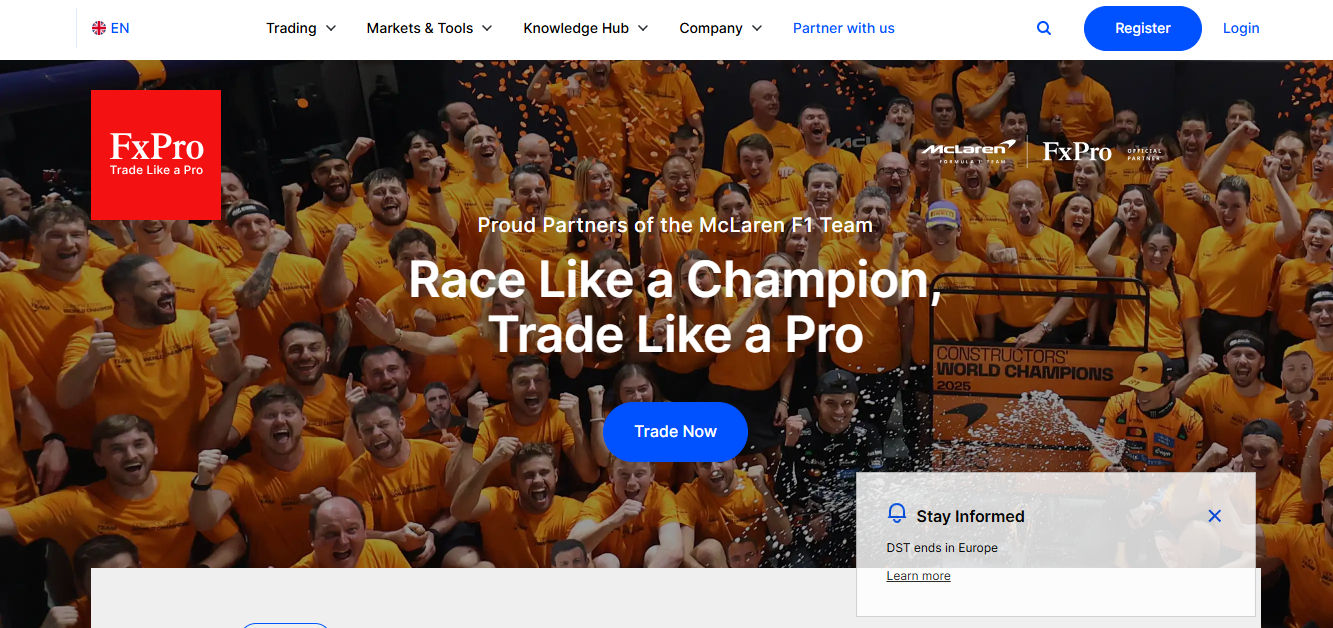Screen dimensions: 1333x628
Task: Expand the Markets & Tools chevron
Action: click(487, 28)
